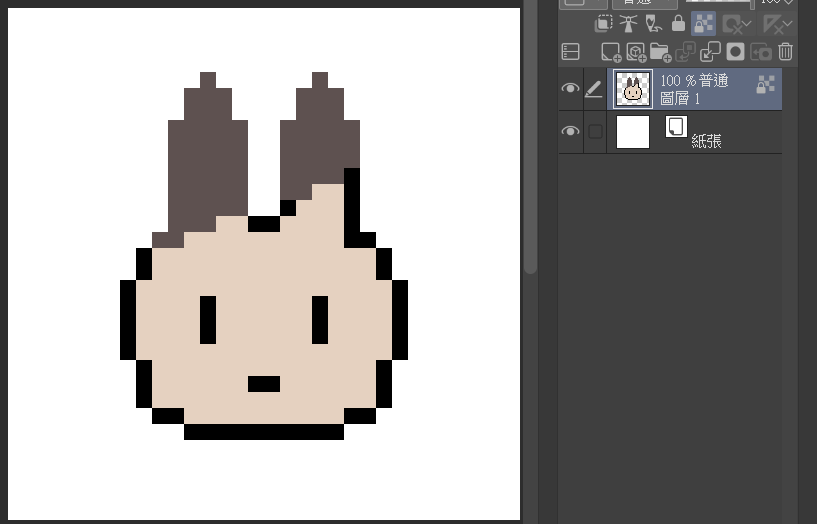Click the paper icon on 紙張 layer
Viewport: 817px width, 524px height.
676,127
